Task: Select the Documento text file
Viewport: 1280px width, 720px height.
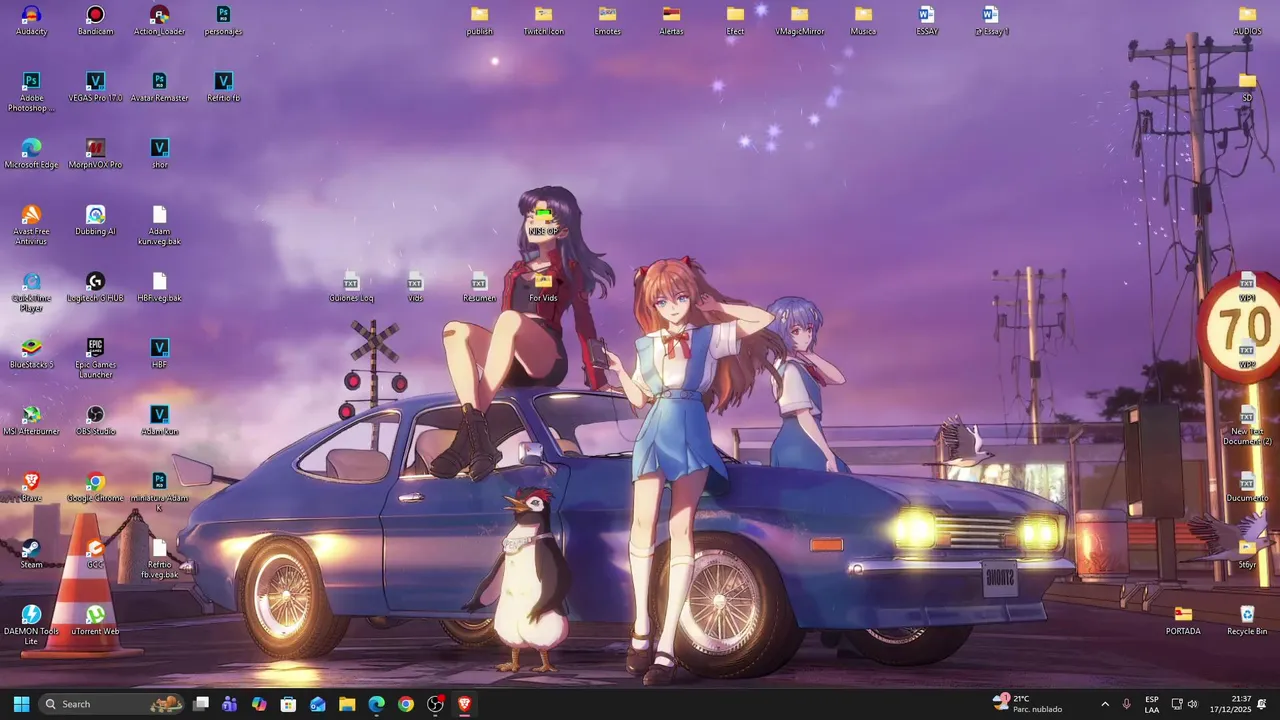Action: 1247,487
